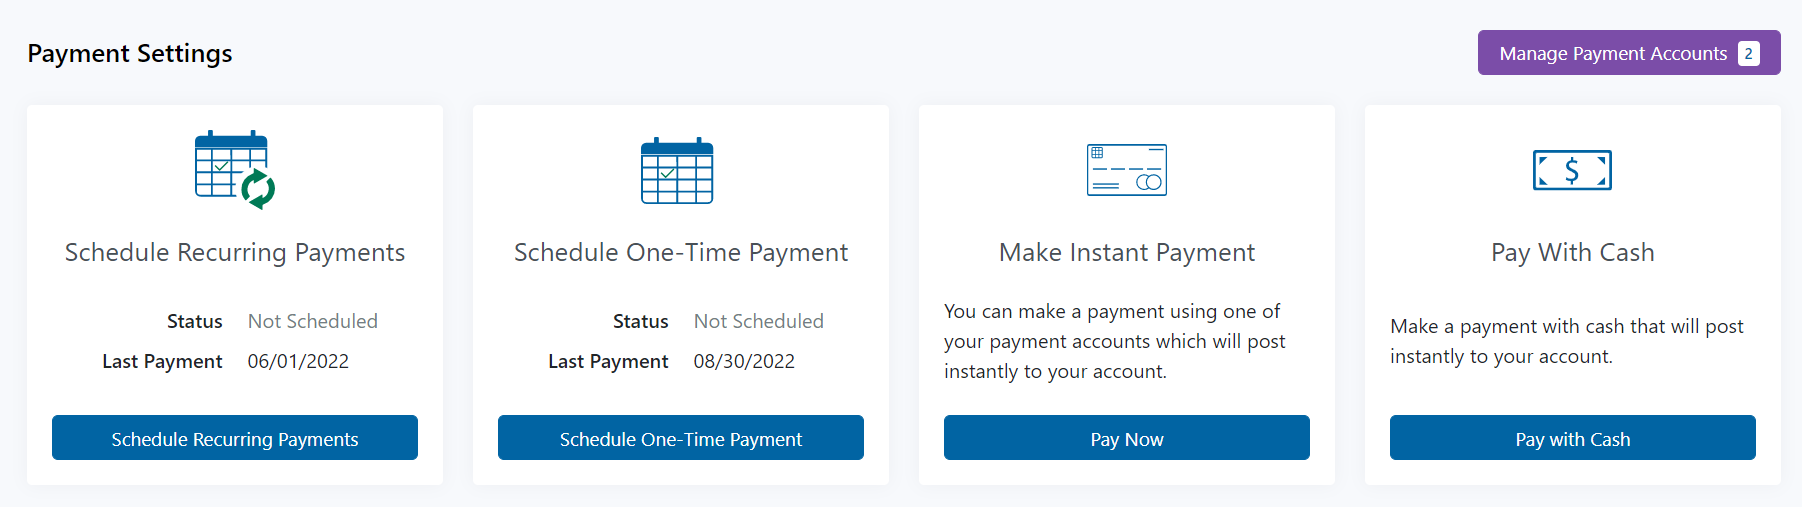Hit the Pay Now button
Image resolution: width=1802 pixels, height=507 pixels.
(1127, 438)
